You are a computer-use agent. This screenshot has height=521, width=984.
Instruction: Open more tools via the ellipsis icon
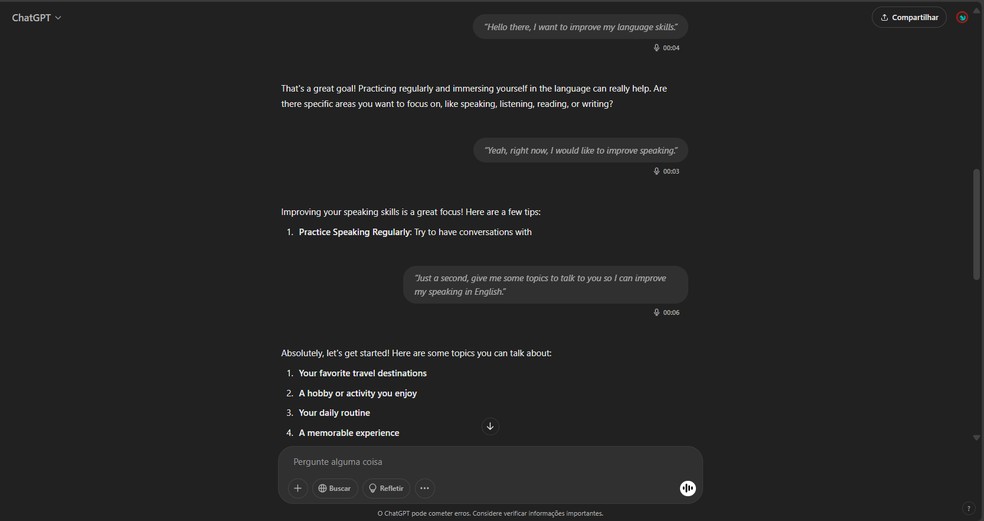(x=425, y=488)
